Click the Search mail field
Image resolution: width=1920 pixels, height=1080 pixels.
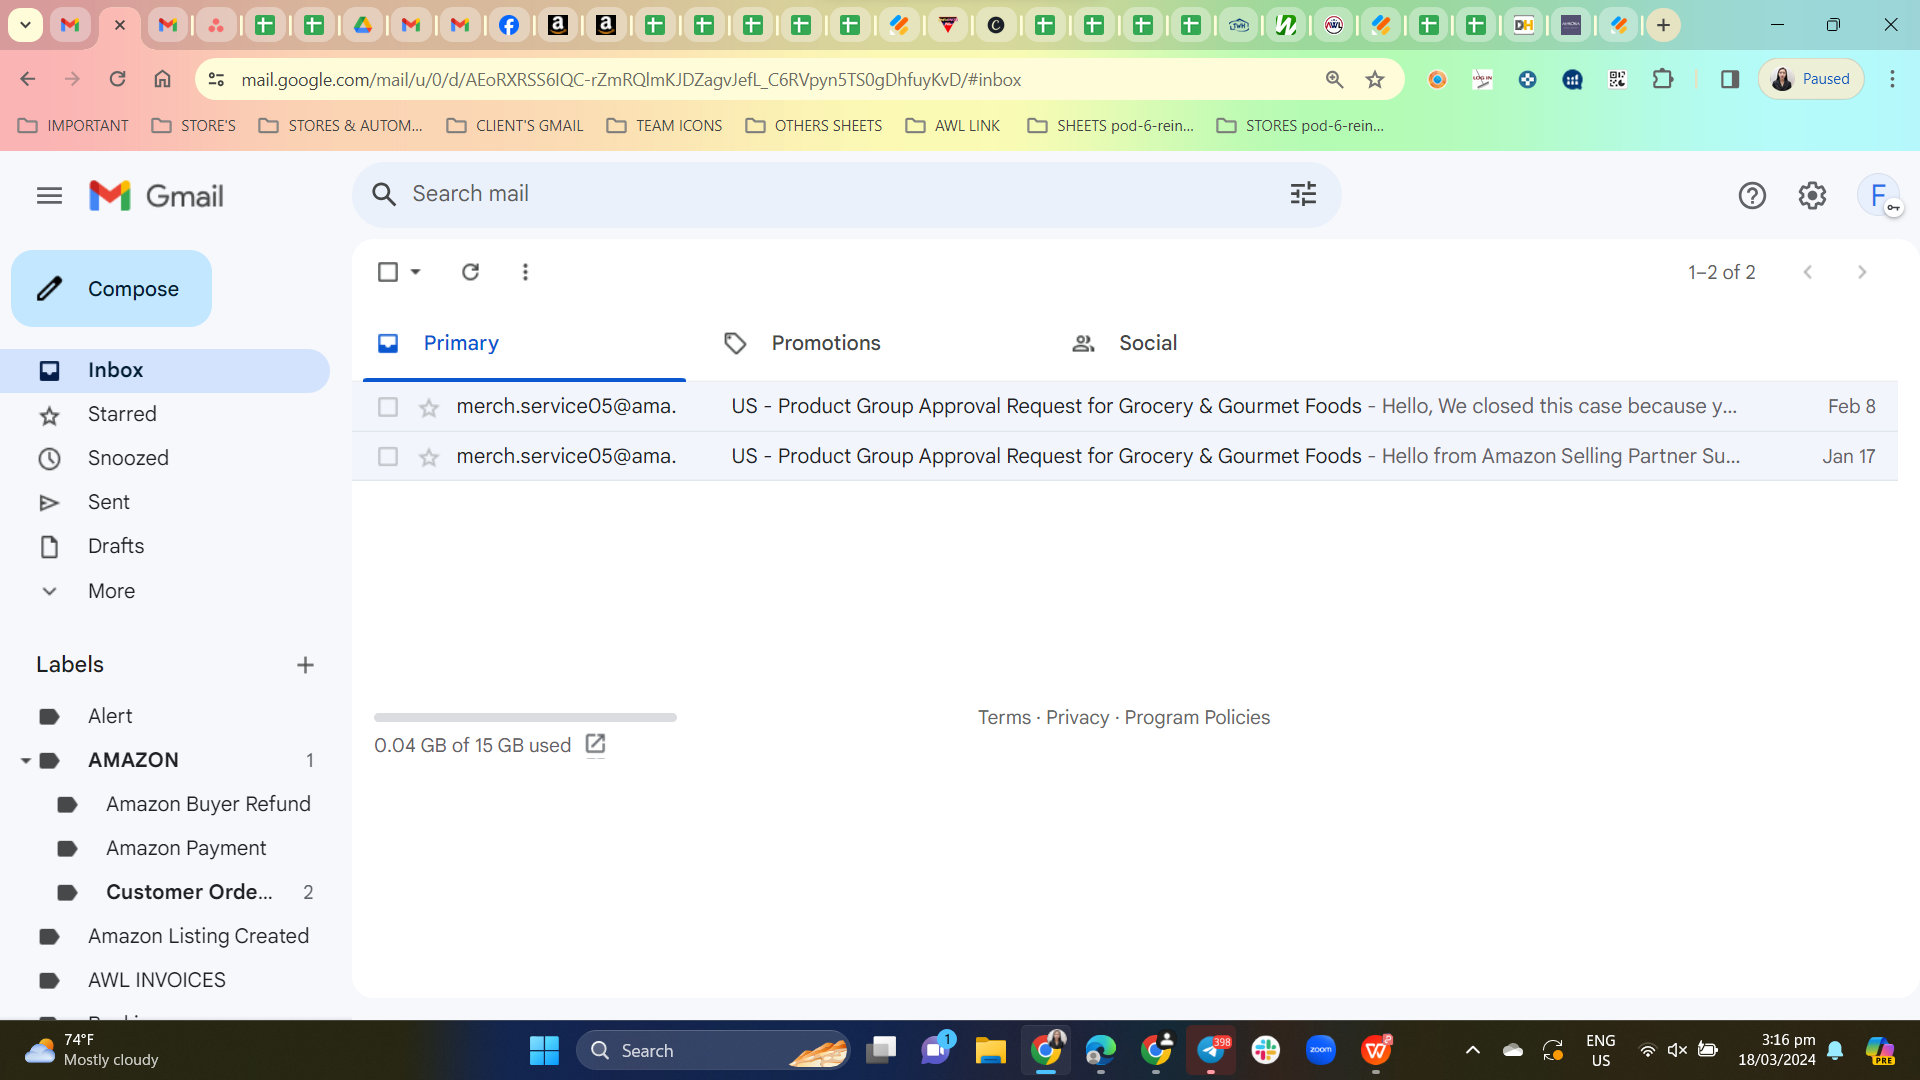tap(845, 194)
